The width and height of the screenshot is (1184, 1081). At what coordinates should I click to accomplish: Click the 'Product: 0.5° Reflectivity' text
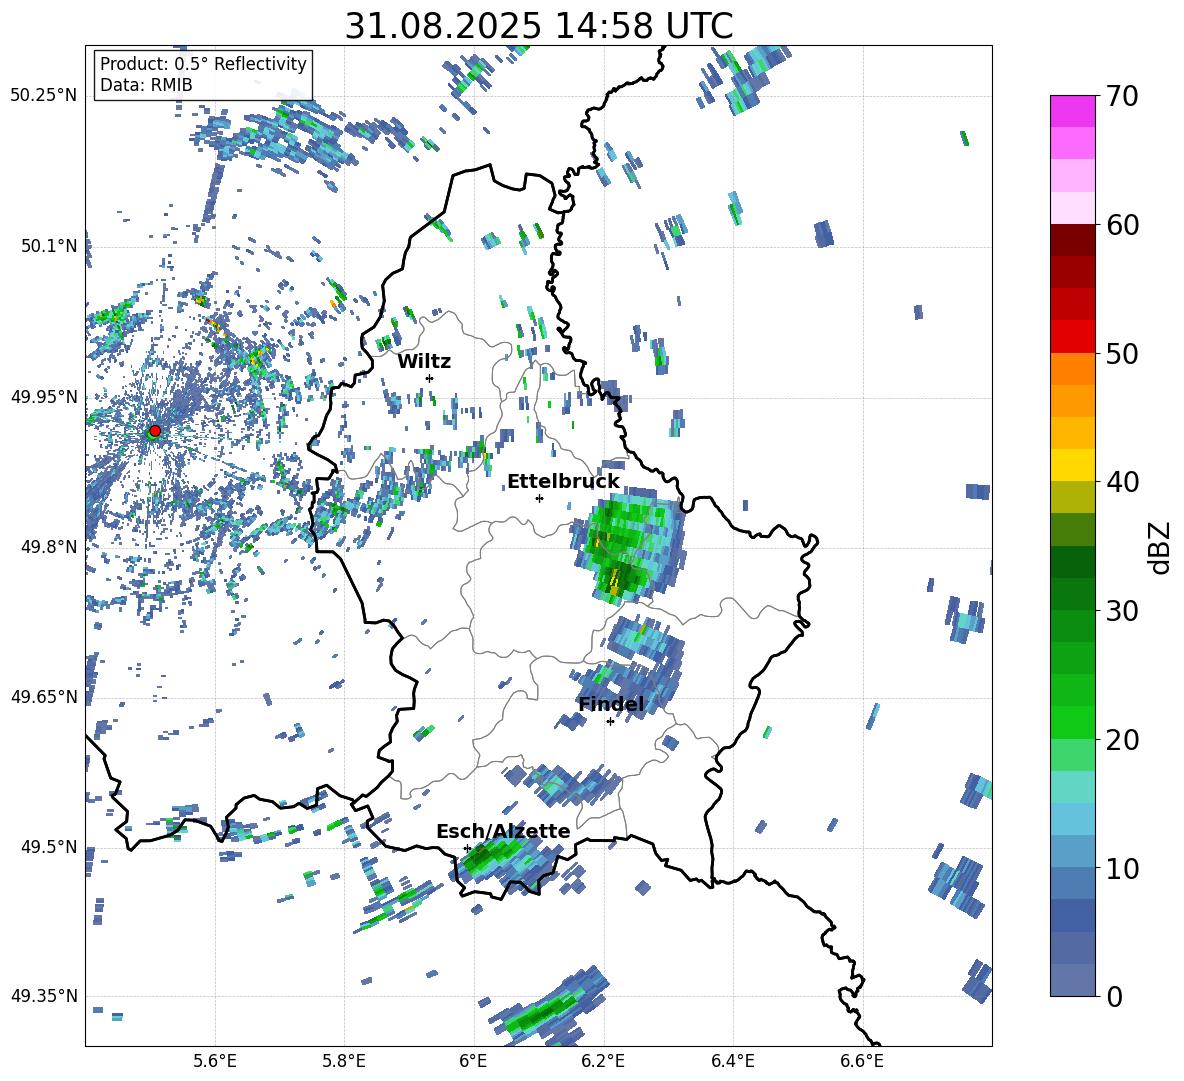pos(203,63)
